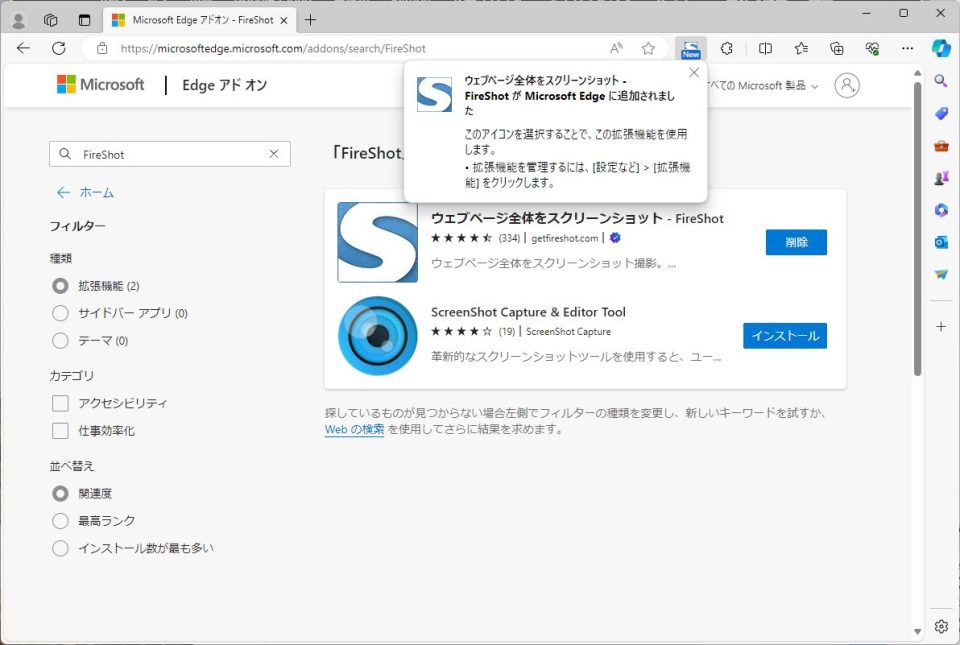Viewport: 960px width, 645px height.
Task: Select the 拡張機能 (2) radio button
Action: 60,285
